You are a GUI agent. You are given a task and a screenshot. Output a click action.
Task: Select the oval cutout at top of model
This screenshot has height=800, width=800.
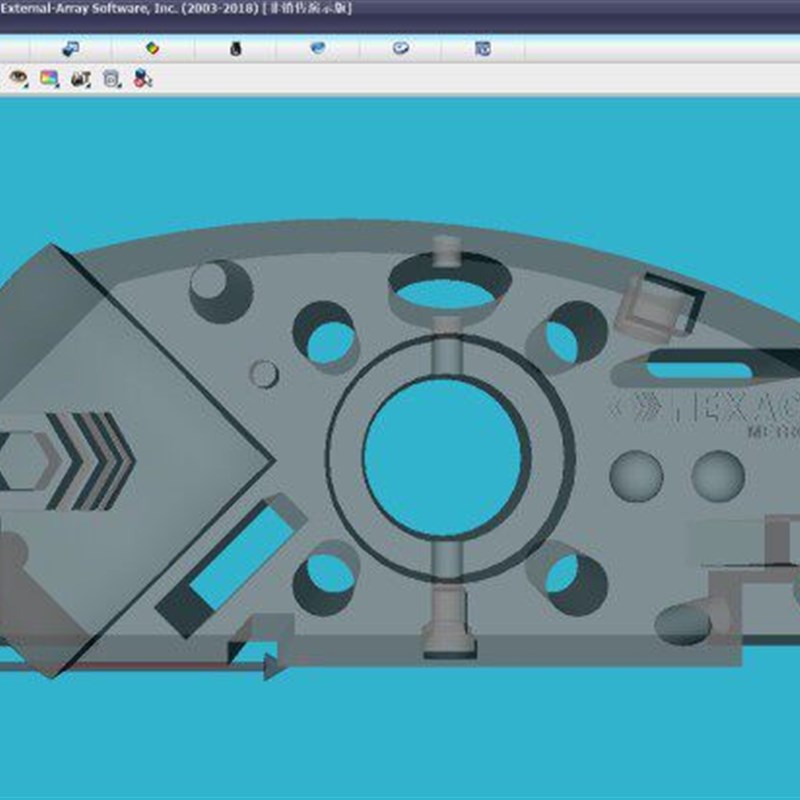[446, 294]
